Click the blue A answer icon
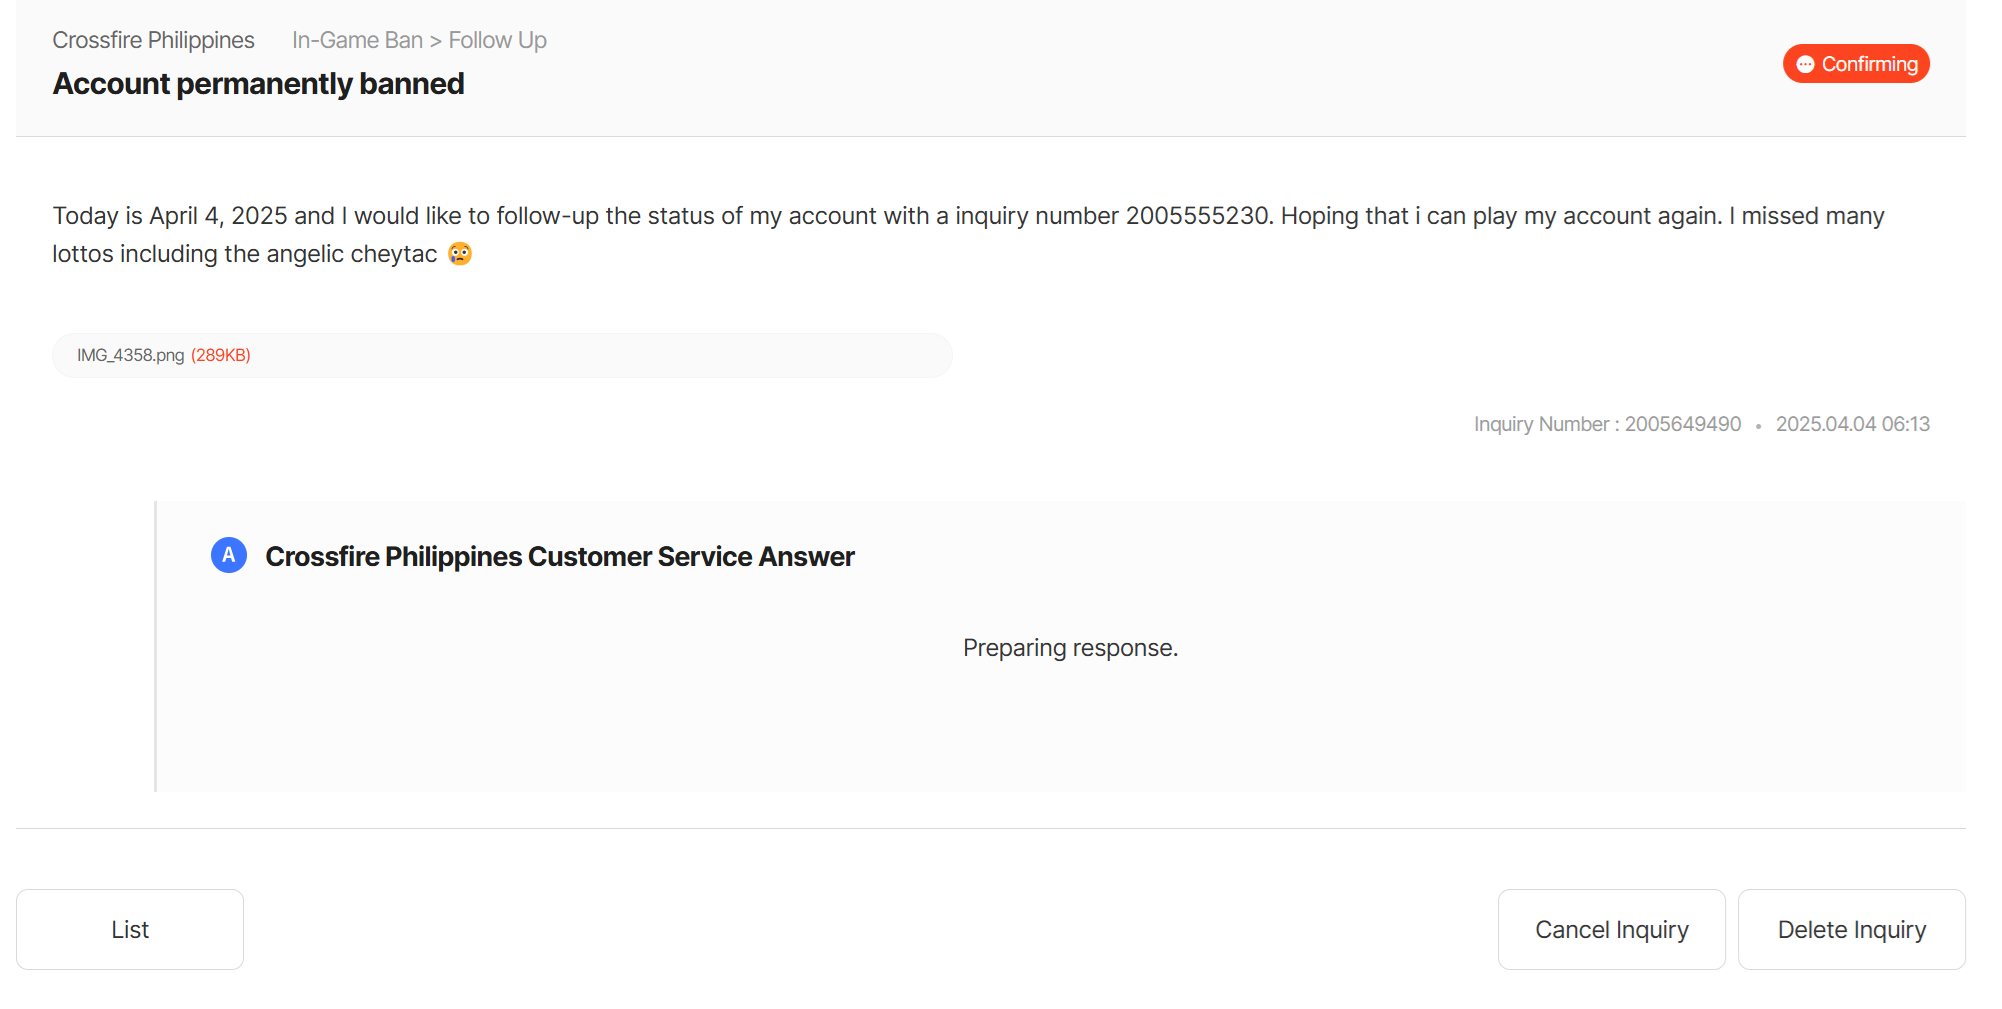 [229, 555]
